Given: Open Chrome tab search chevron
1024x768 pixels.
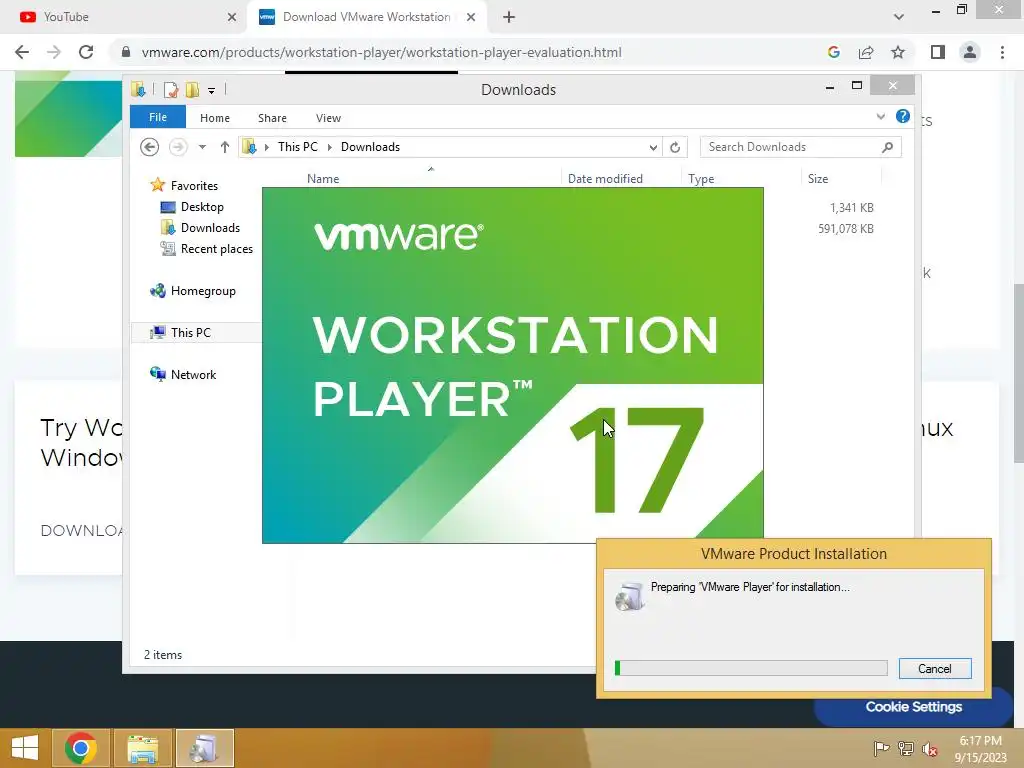Looking at the screenshot, I should 899,17.
